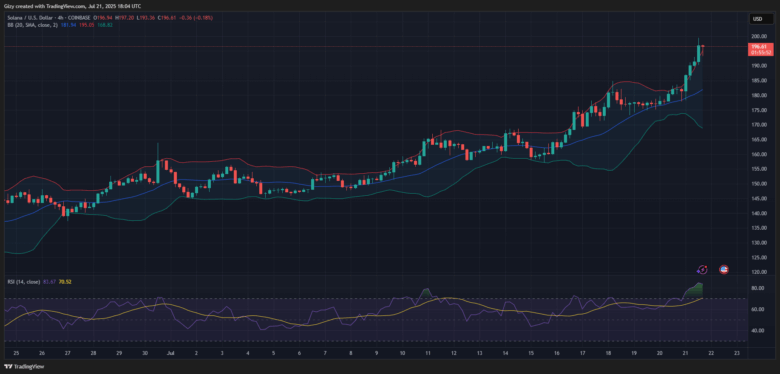Click the 10 date label on time axis
Screen dimensions: 780x374
coord(402,353)
